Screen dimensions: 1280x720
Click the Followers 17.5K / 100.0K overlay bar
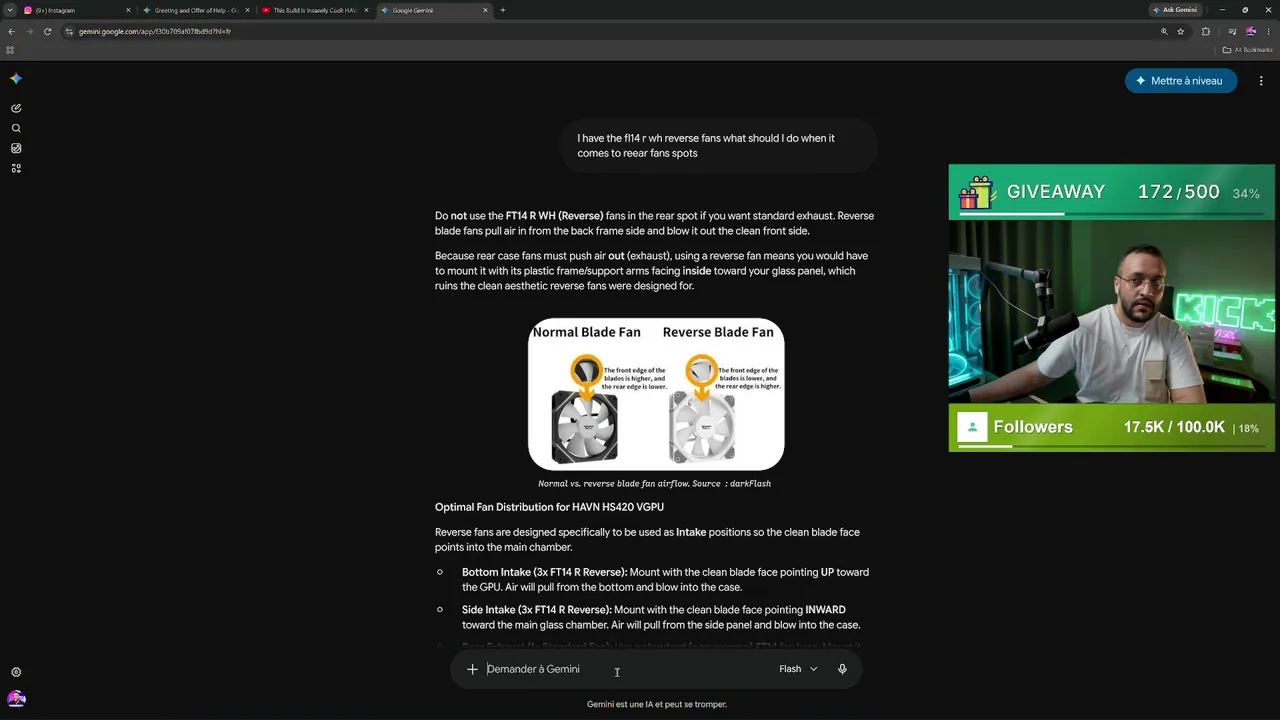coord(1111,428)
